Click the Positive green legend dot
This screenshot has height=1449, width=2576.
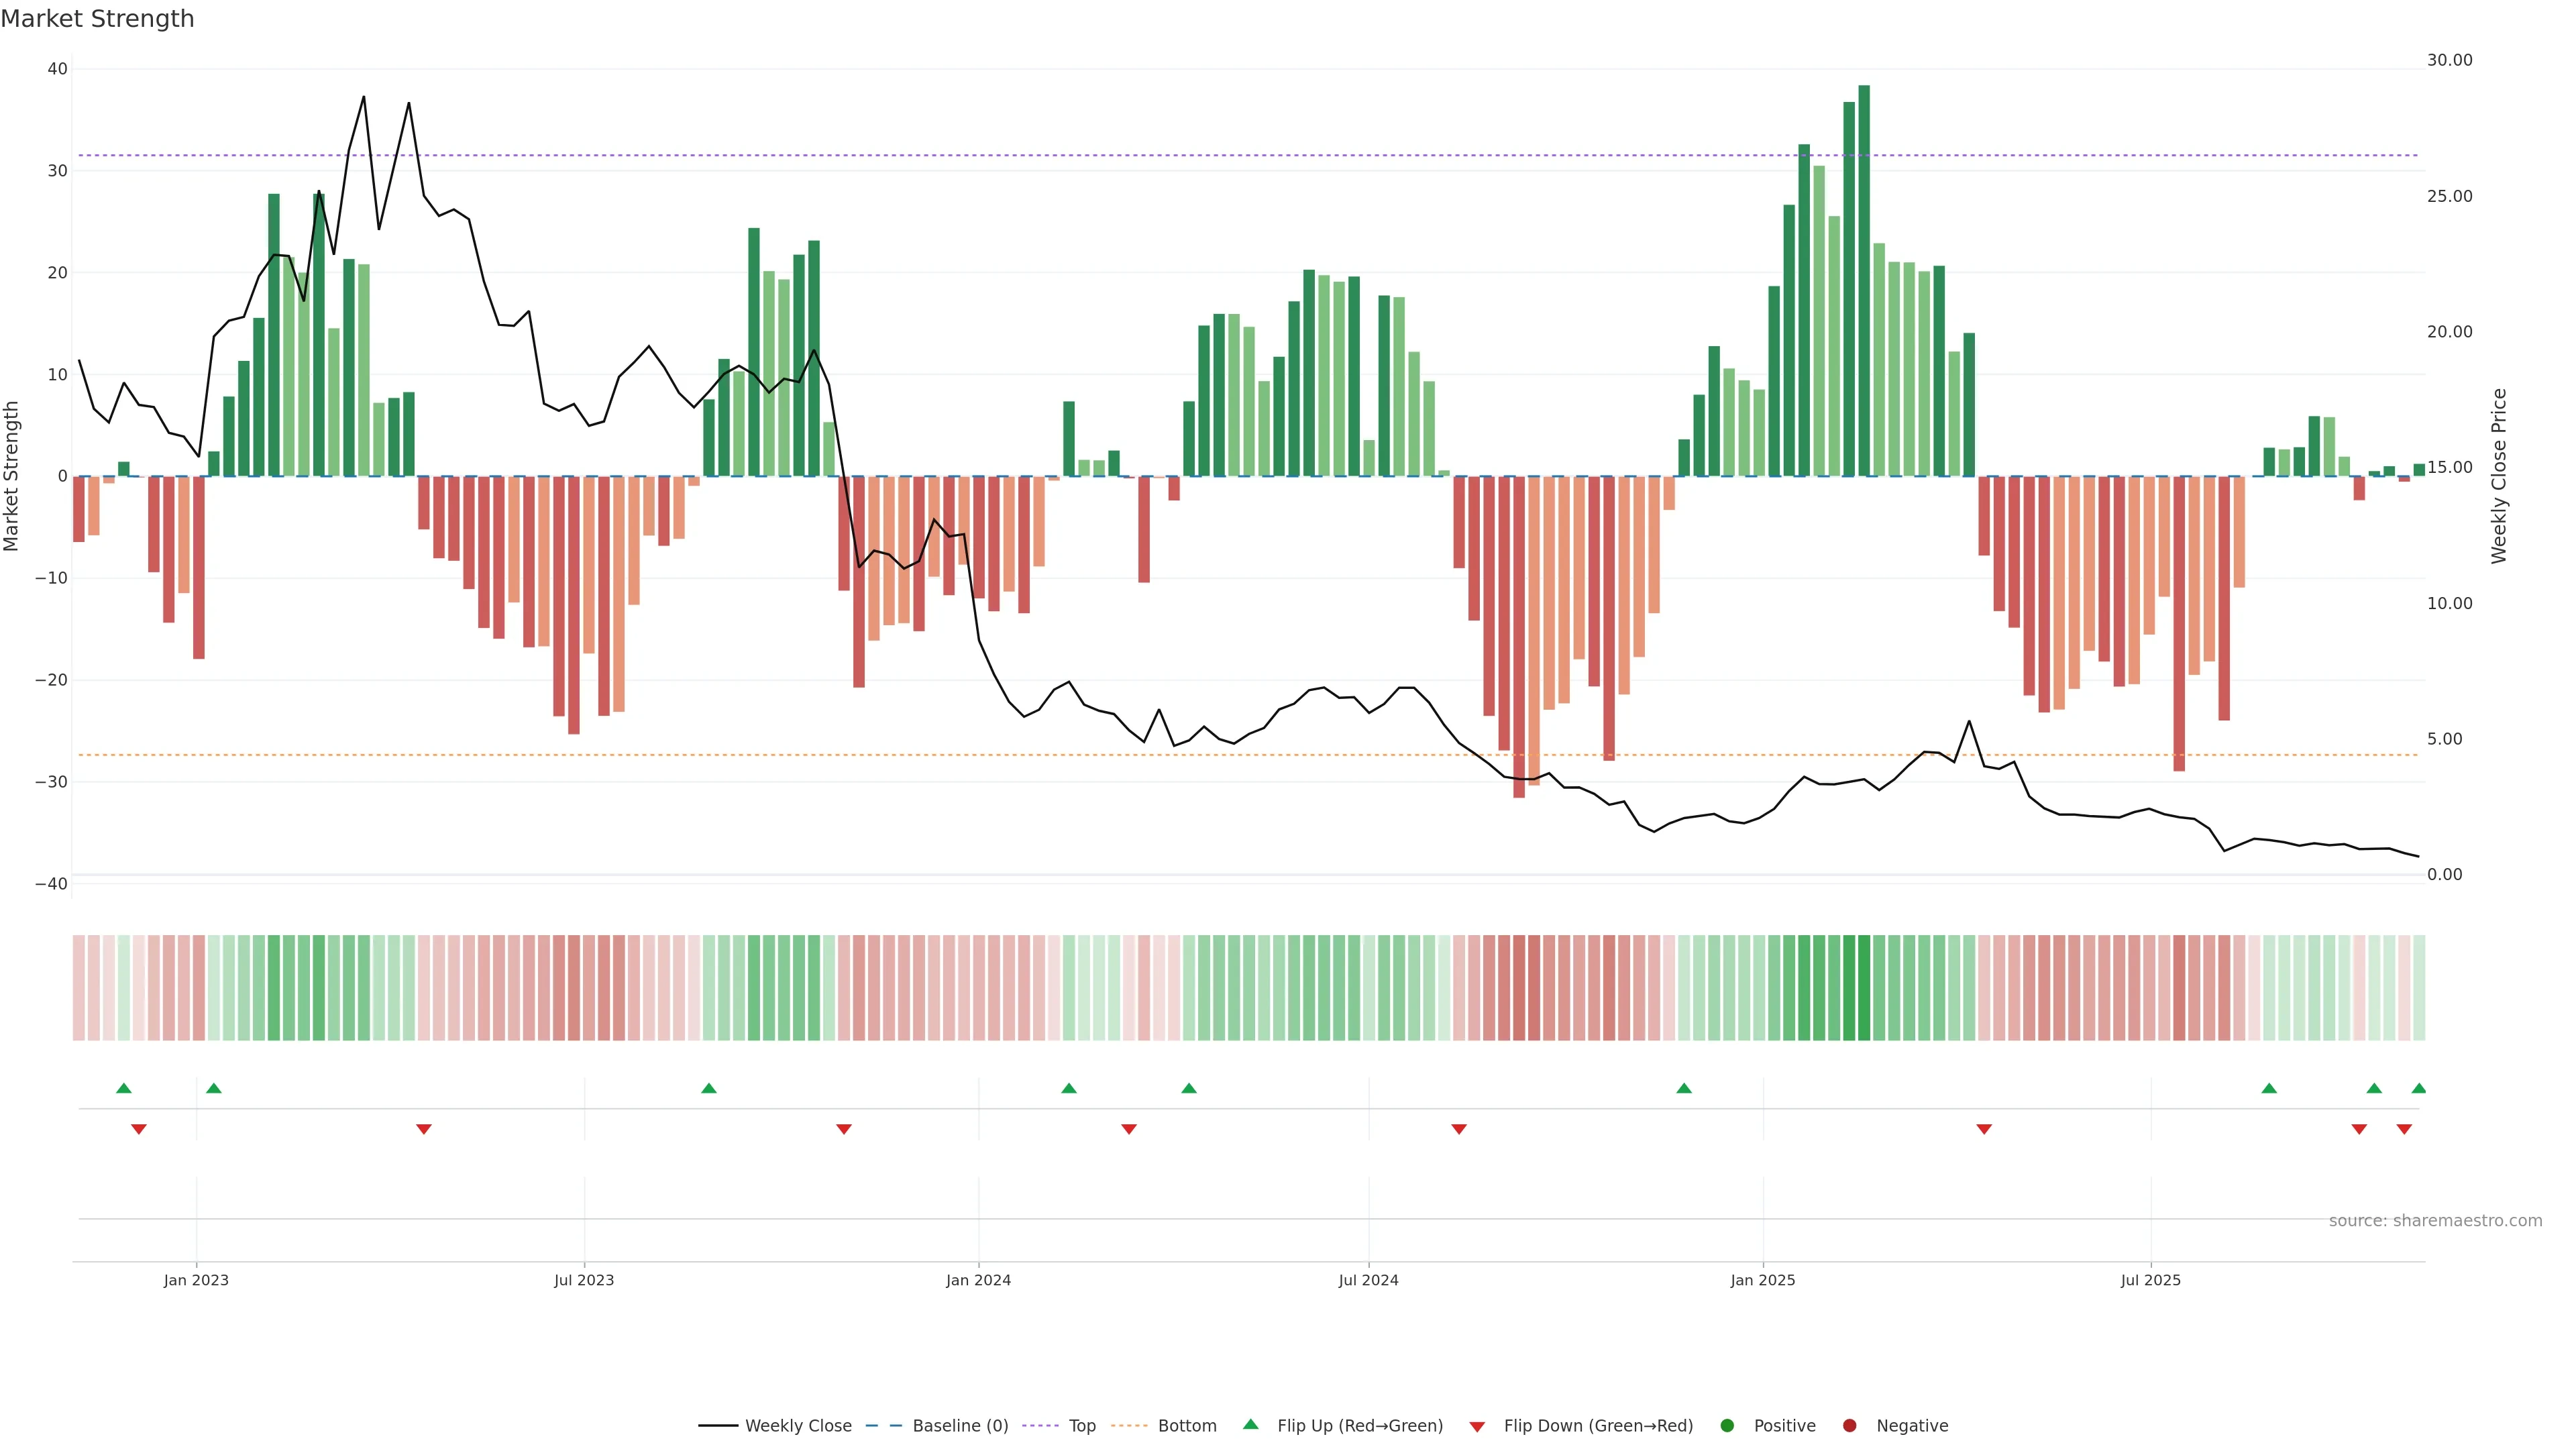tap(1727, 1425)
